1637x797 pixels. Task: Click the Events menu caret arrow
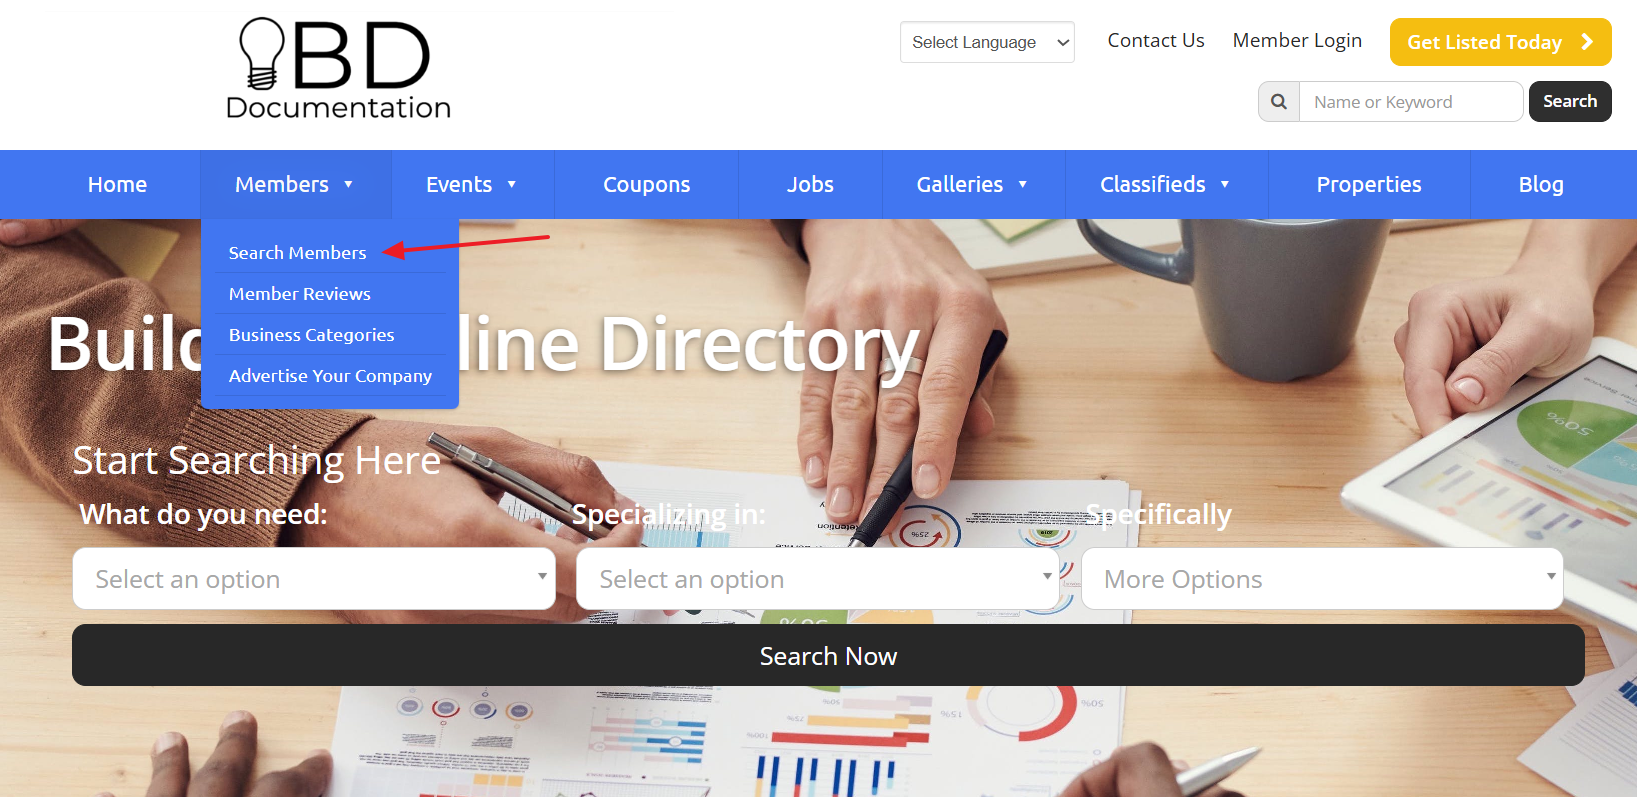pyautogui.click(x=512, y=185)
